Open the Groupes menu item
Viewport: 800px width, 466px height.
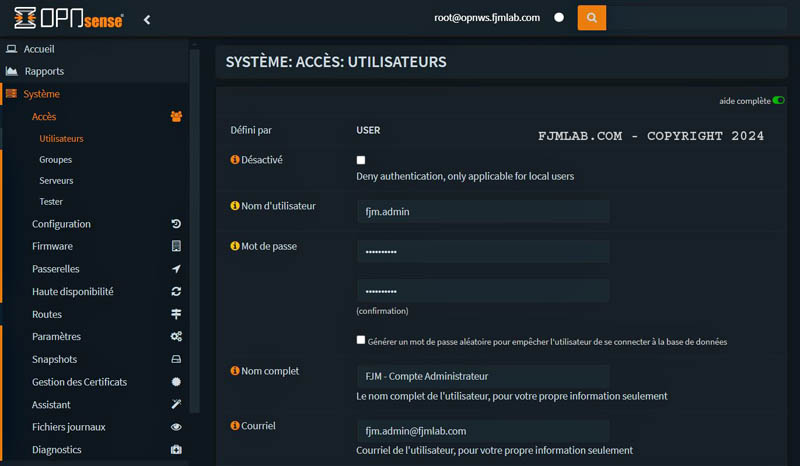56,160
